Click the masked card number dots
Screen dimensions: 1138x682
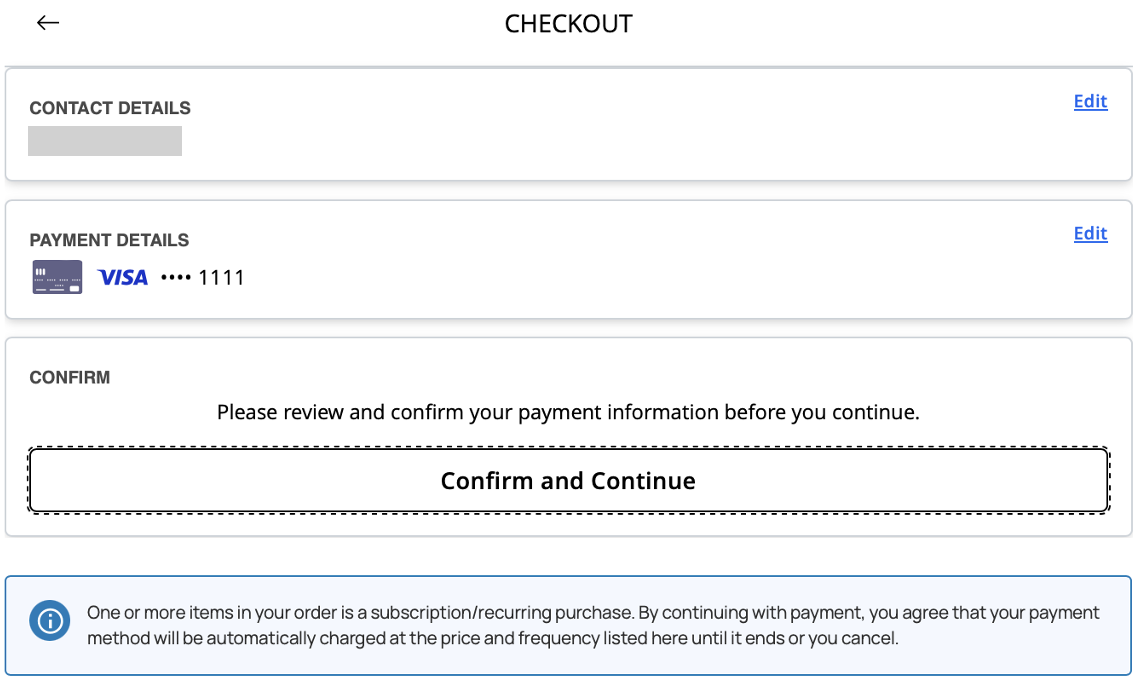175,277
